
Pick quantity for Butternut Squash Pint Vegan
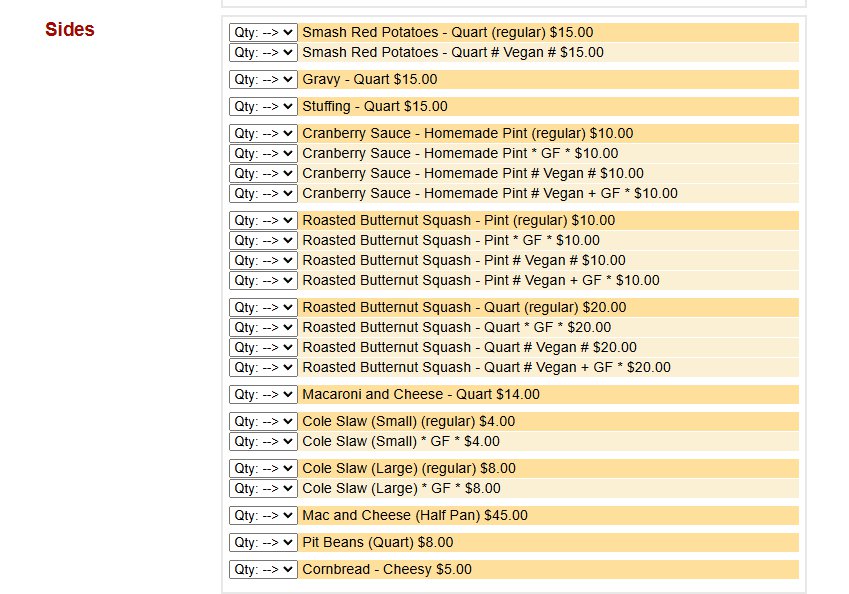(x=263, y=260)
